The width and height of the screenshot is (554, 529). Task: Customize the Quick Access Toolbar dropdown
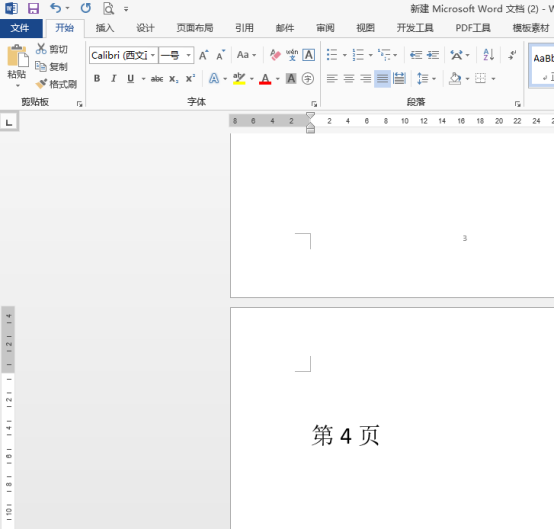[x=126, y=9]
